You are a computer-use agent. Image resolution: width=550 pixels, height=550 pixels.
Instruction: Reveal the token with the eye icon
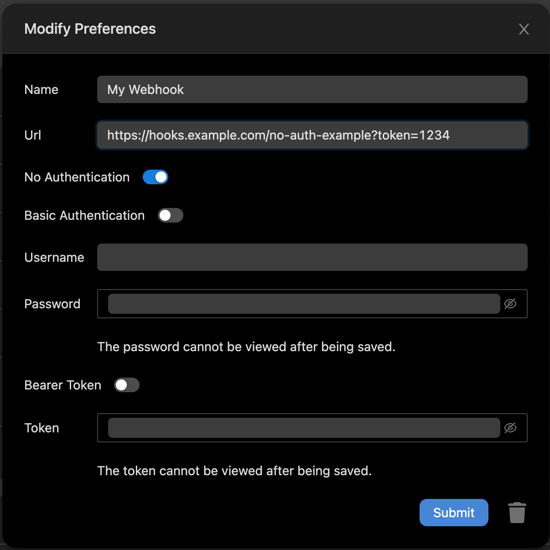510,428
